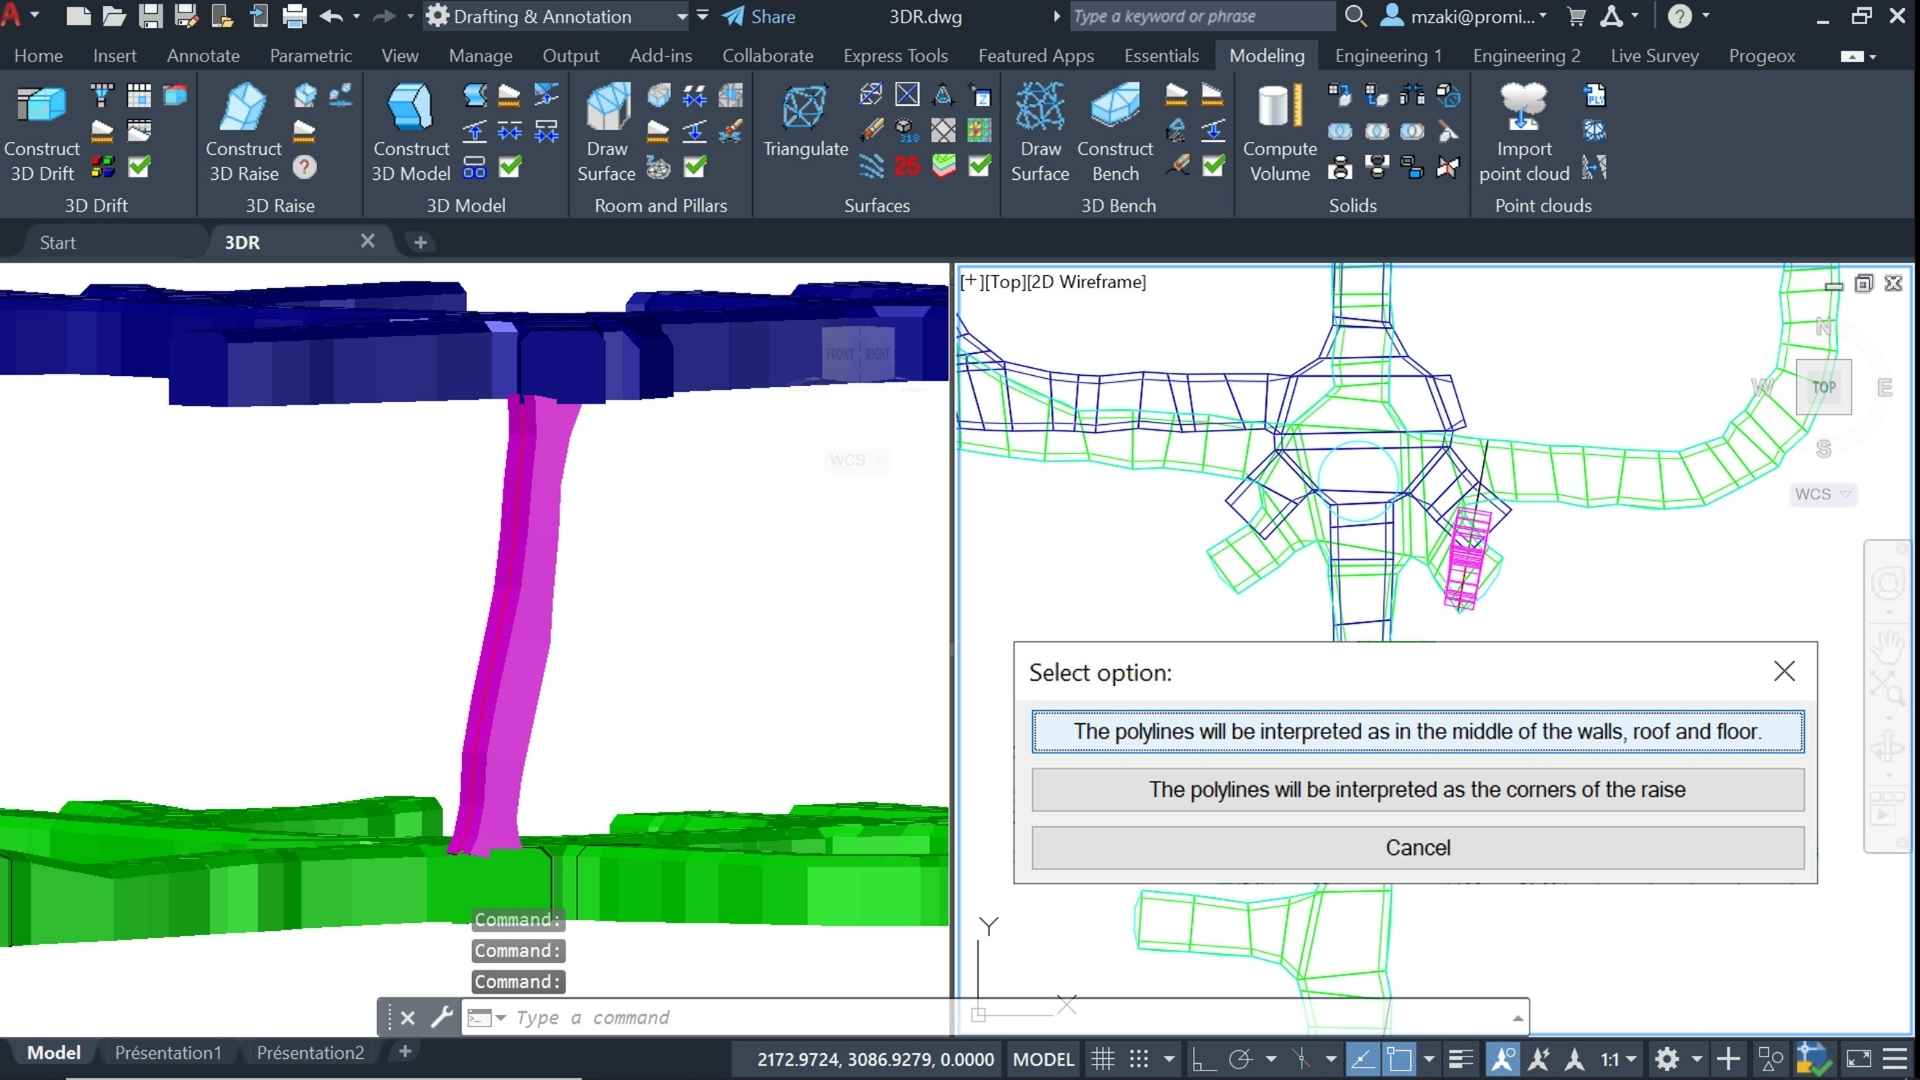Open the Présentation1 layout tab
Viewport: 1920px width, 1080px height.
(x=168, y=1052)
